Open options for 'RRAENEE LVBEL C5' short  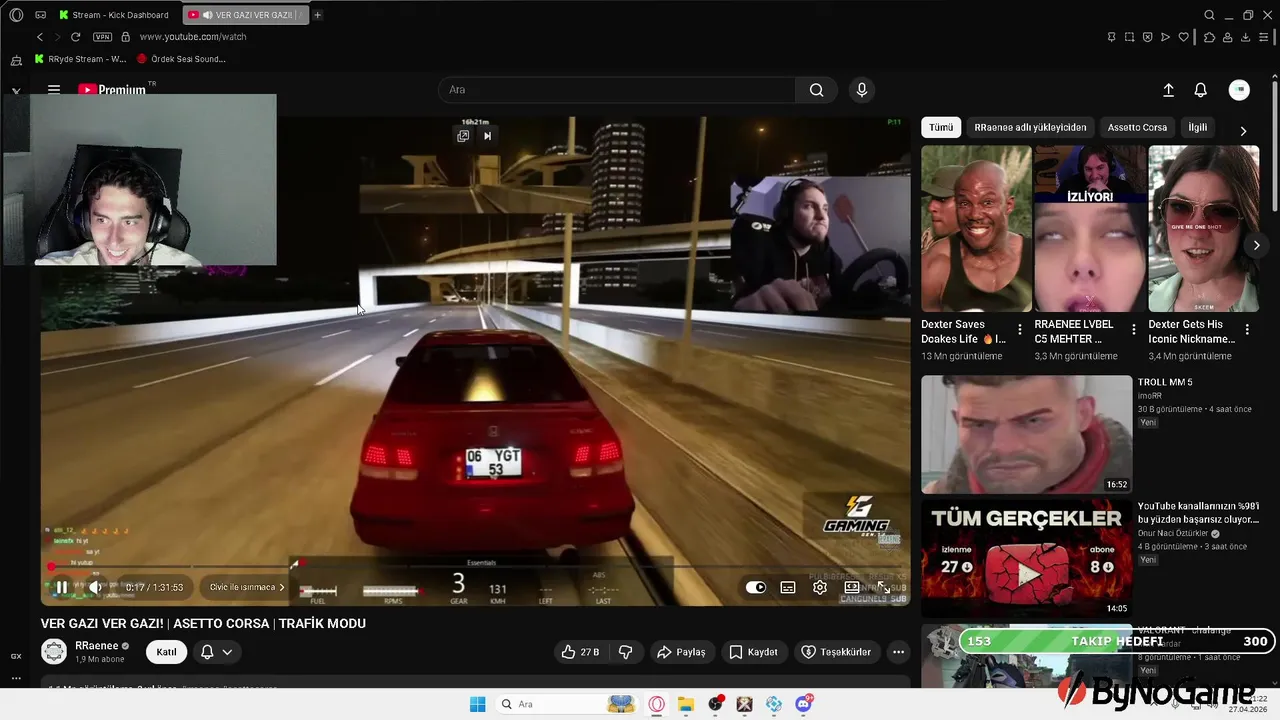pos(1134,330)
